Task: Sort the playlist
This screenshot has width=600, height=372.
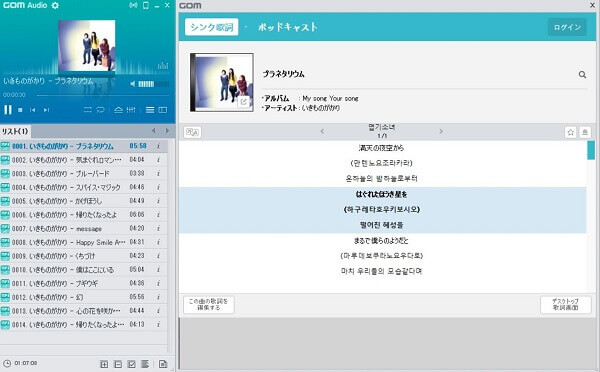Action: point(145,364)
